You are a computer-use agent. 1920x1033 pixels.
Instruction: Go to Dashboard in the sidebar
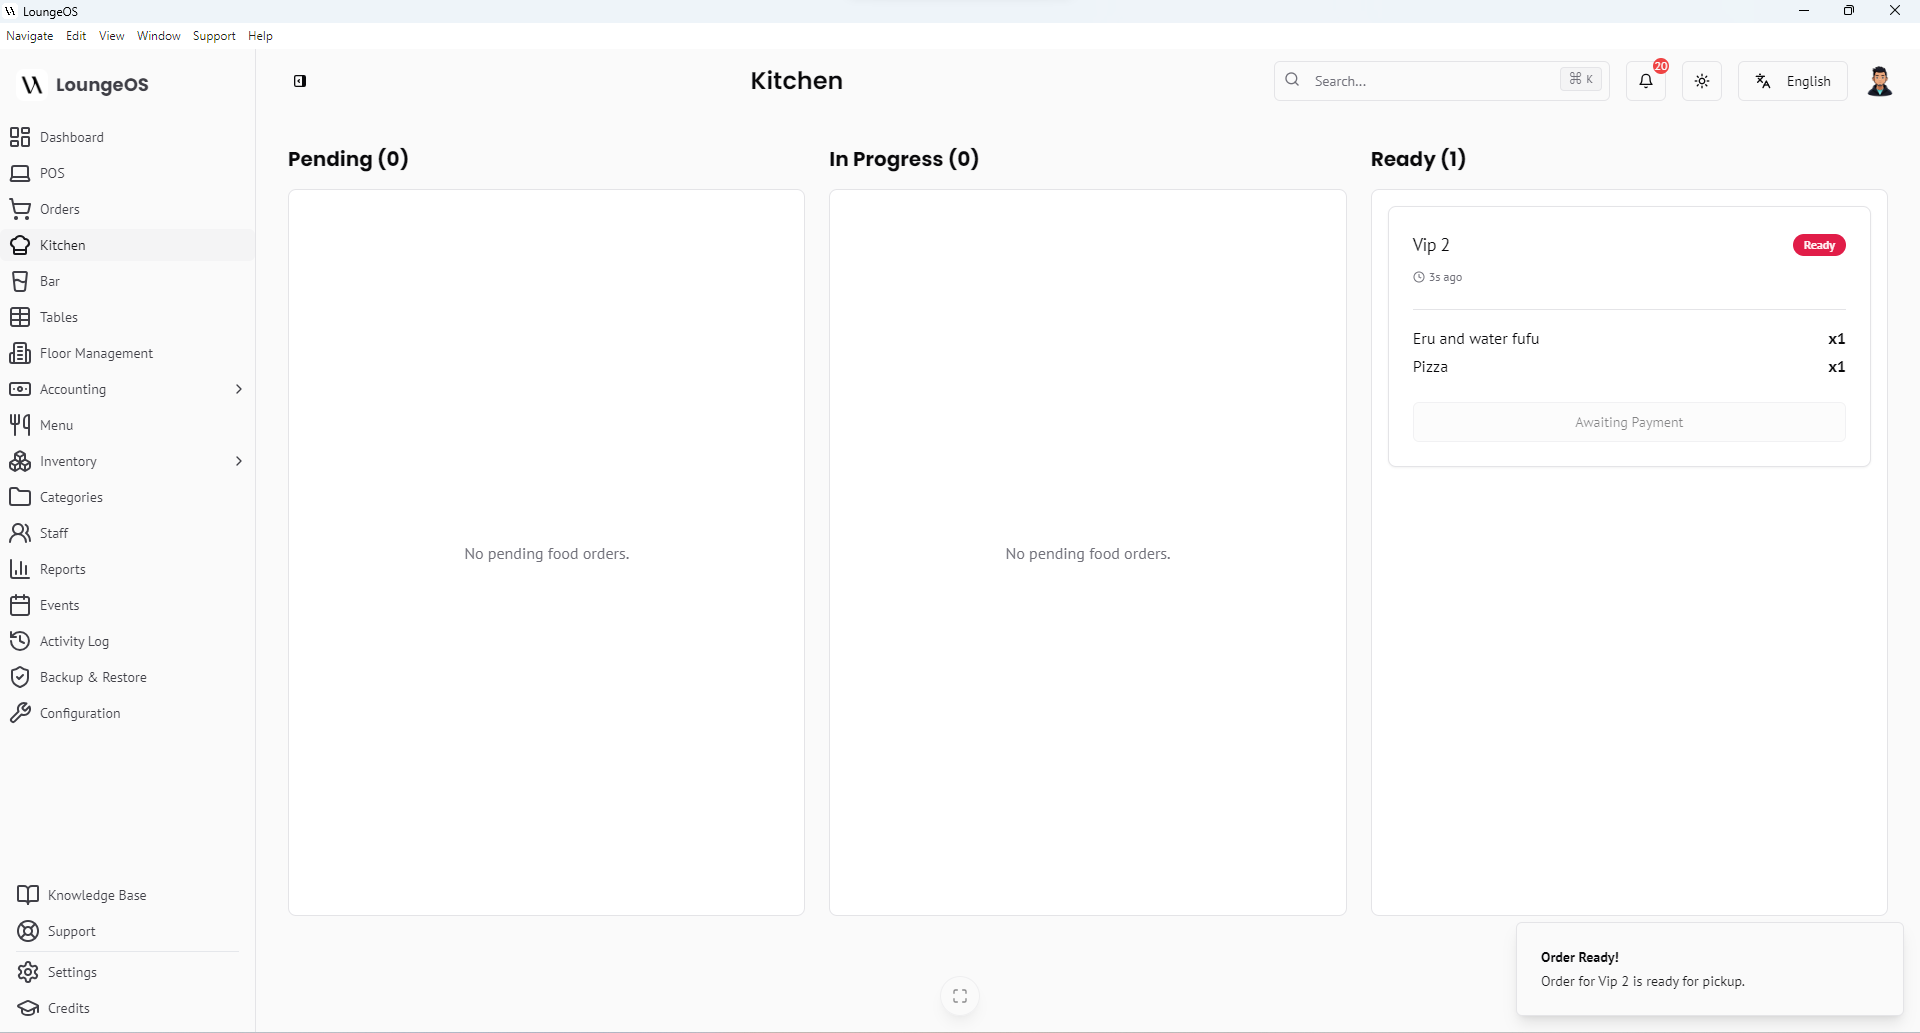click(71, 137)
